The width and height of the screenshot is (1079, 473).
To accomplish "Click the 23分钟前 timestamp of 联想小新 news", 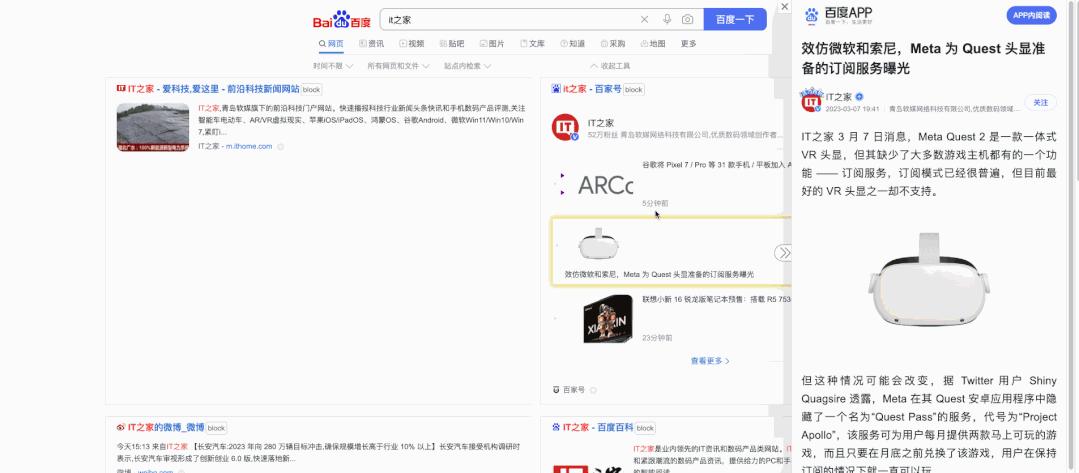I will [657, 338].
